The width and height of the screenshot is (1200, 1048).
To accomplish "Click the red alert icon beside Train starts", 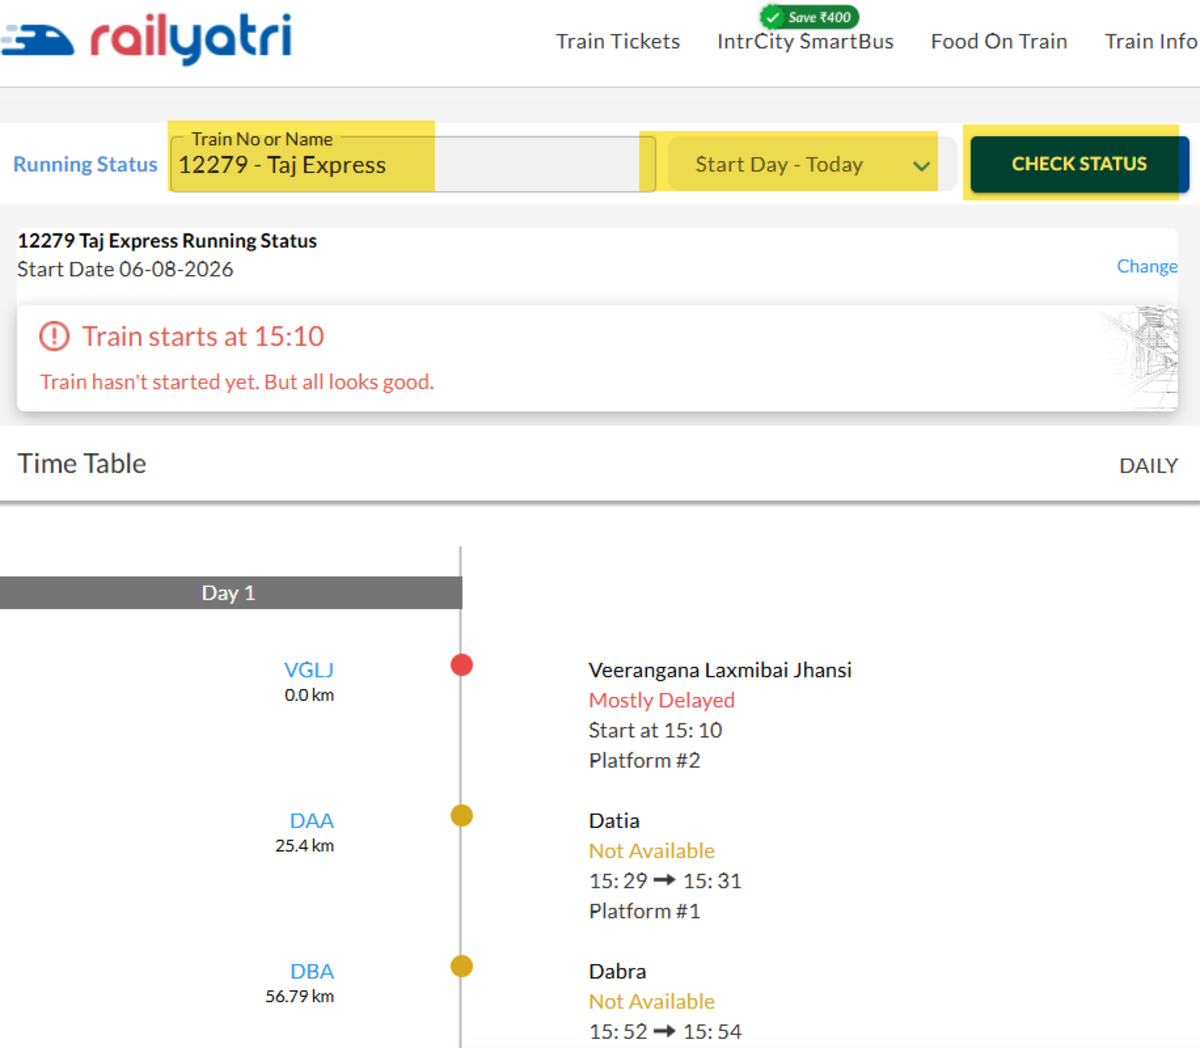I will point(54,336).
